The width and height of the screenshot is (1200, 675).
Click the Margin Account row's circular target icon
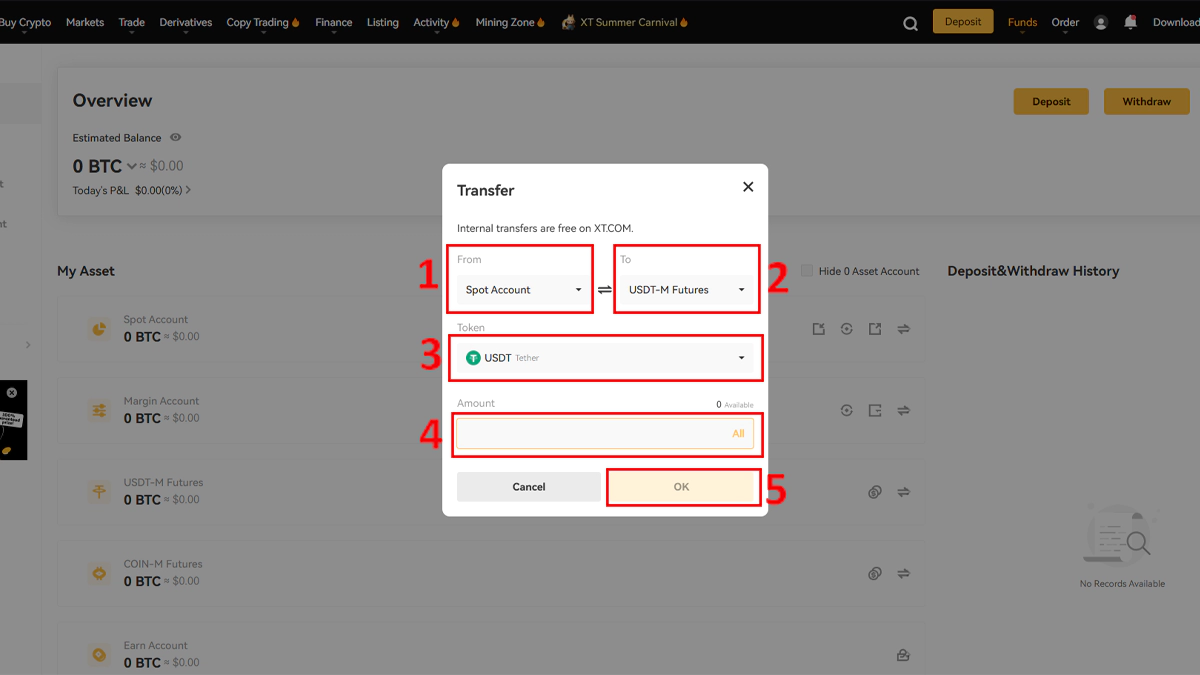pos(847,410)
